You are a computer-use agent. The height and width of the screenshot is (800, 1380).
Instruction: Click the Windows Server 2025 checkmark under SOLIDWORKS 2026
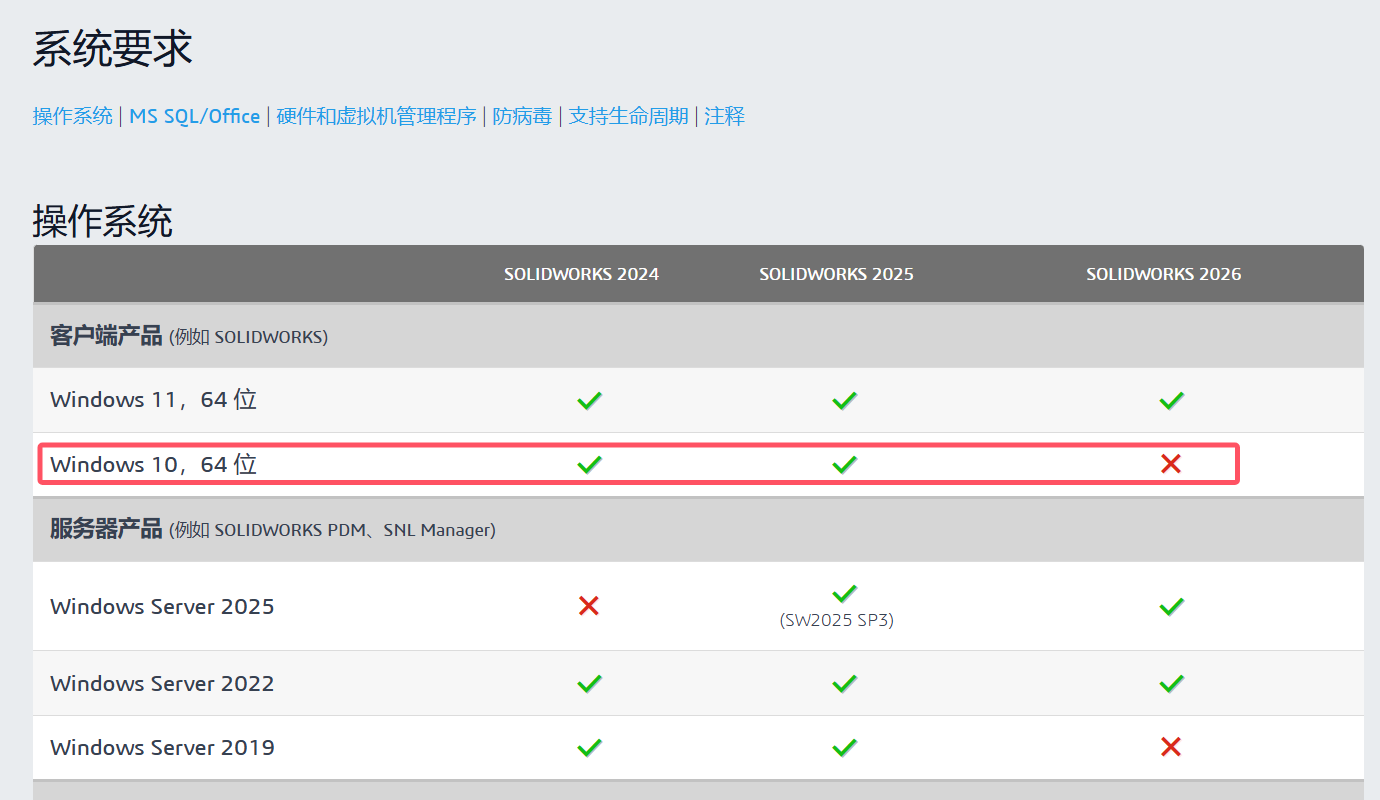(1171, 606)
